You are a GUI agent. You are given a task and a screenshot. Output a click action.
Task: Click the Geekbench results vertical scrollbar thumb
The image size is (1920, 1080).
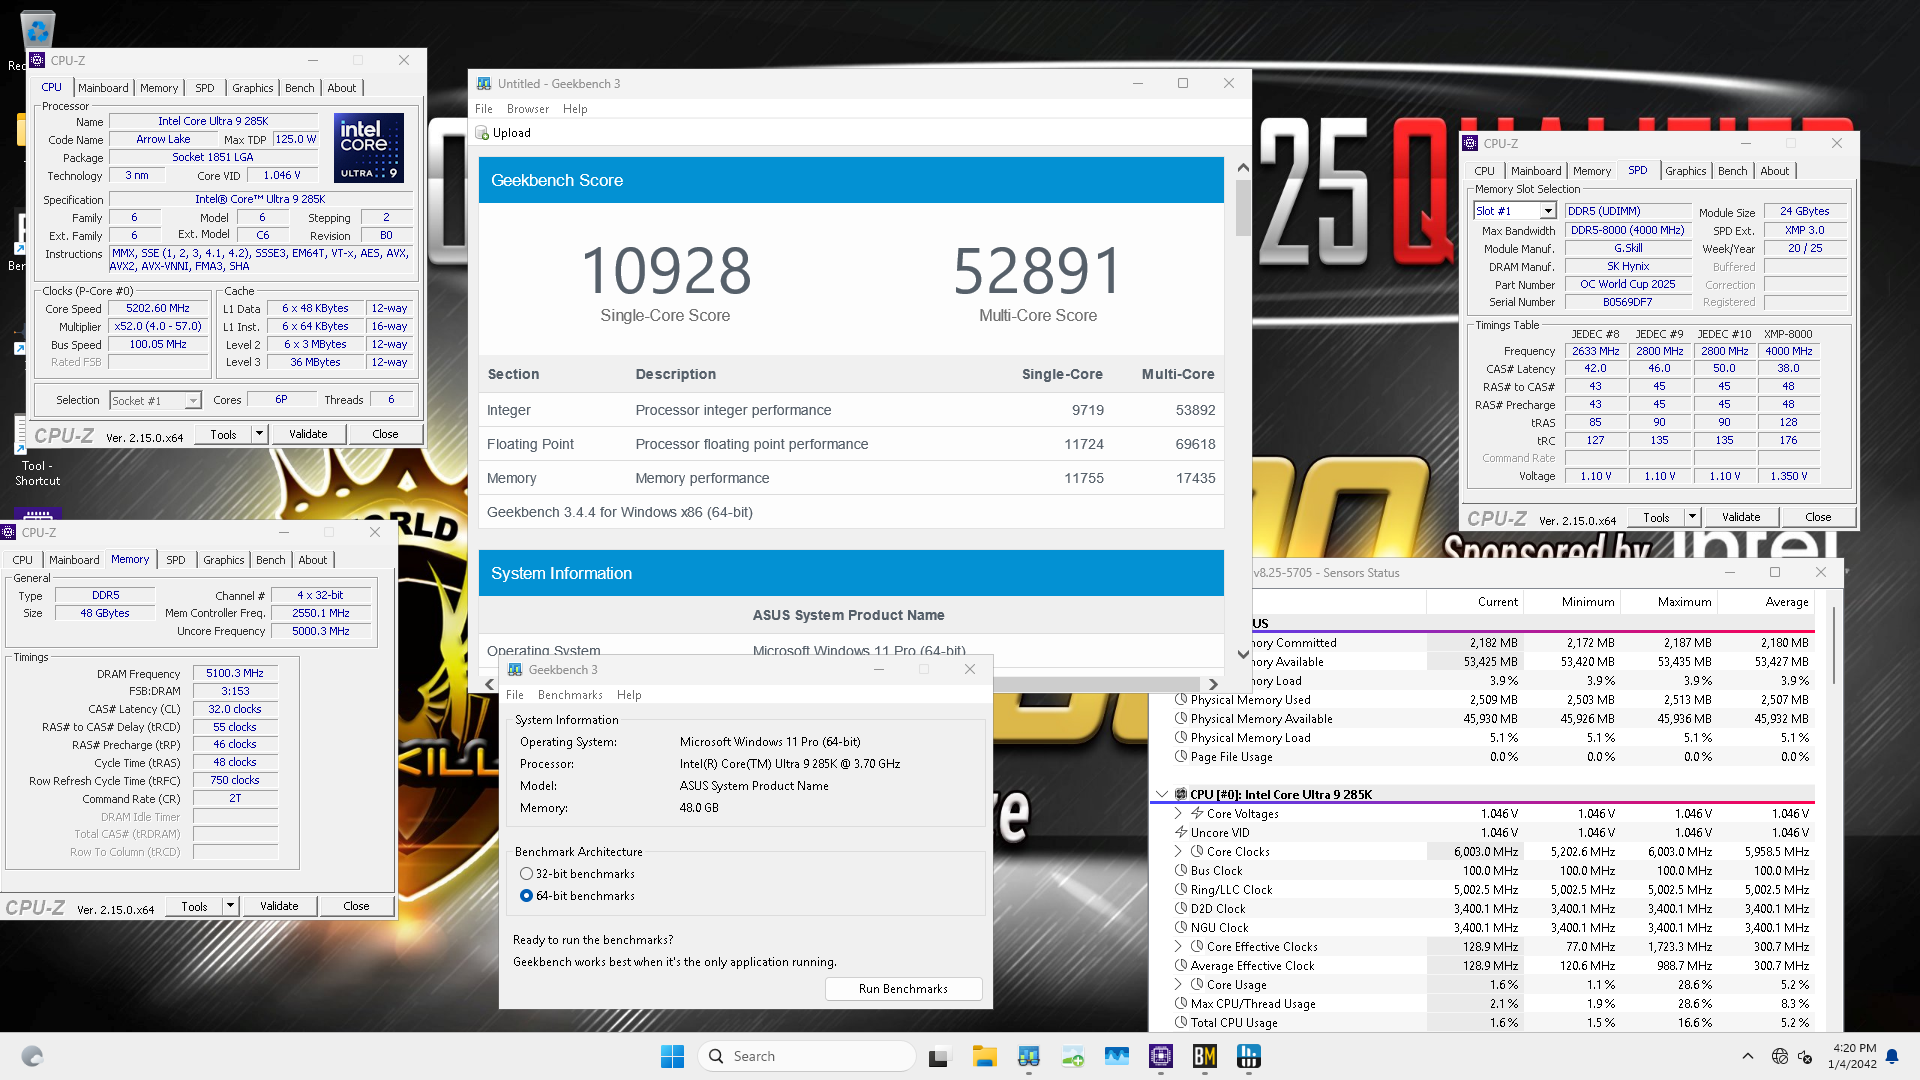1243,207
